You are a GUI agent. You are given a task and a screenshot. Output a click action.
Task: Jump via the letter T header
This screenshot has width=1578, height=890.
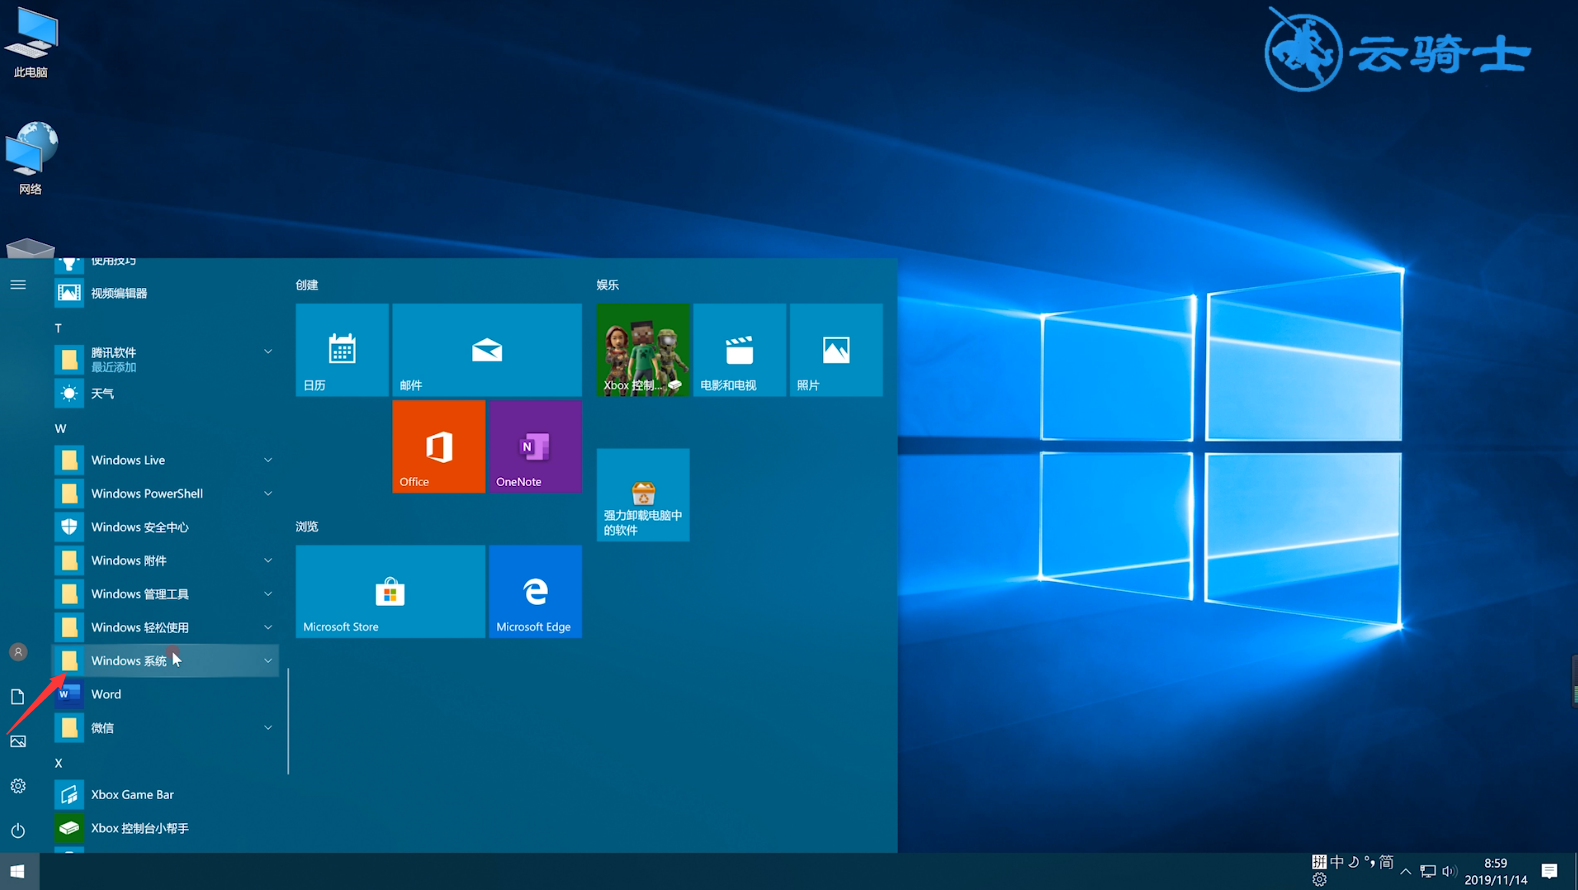point(58,328)
